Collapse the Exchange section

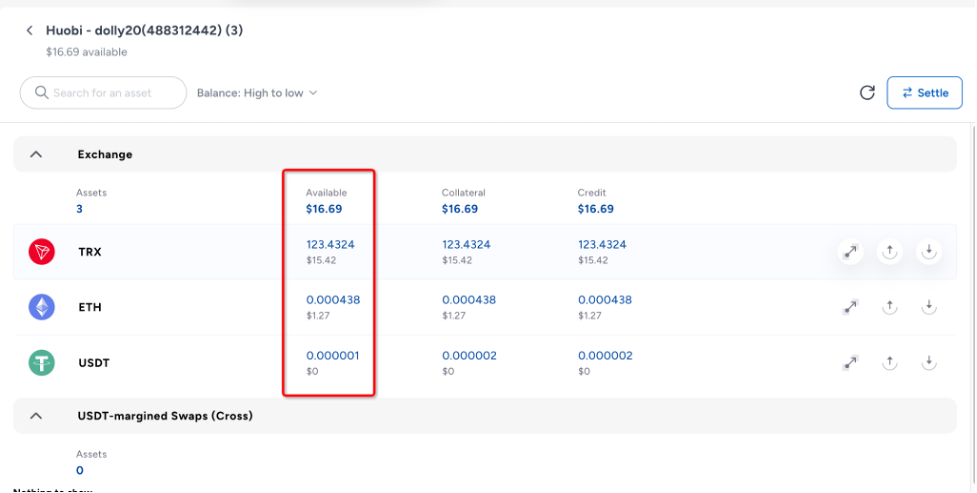point(36,155)
